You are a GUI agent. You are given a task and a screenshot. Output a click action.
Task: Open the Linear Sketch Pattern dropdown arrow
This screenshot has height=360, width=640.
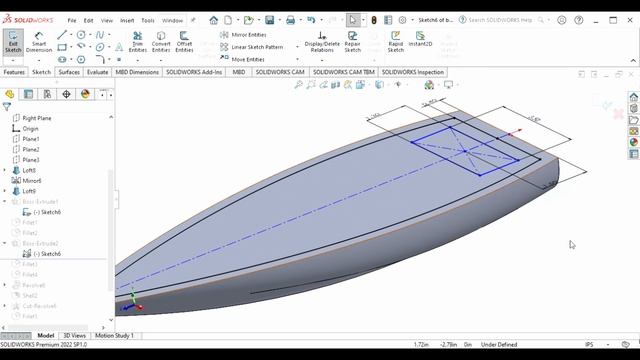[297, 47]
